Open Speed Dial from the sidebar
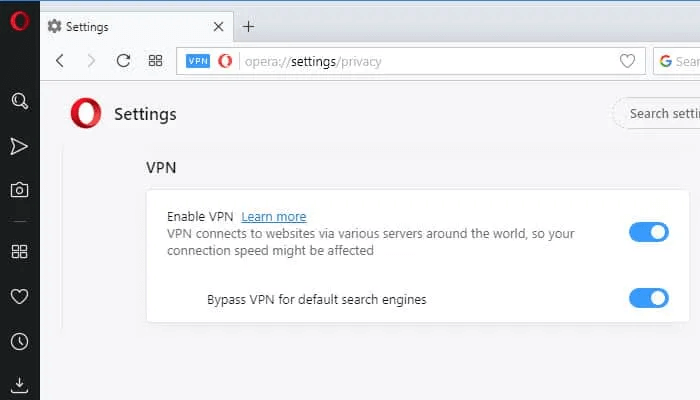700x400 pixels. click(19, 251)
